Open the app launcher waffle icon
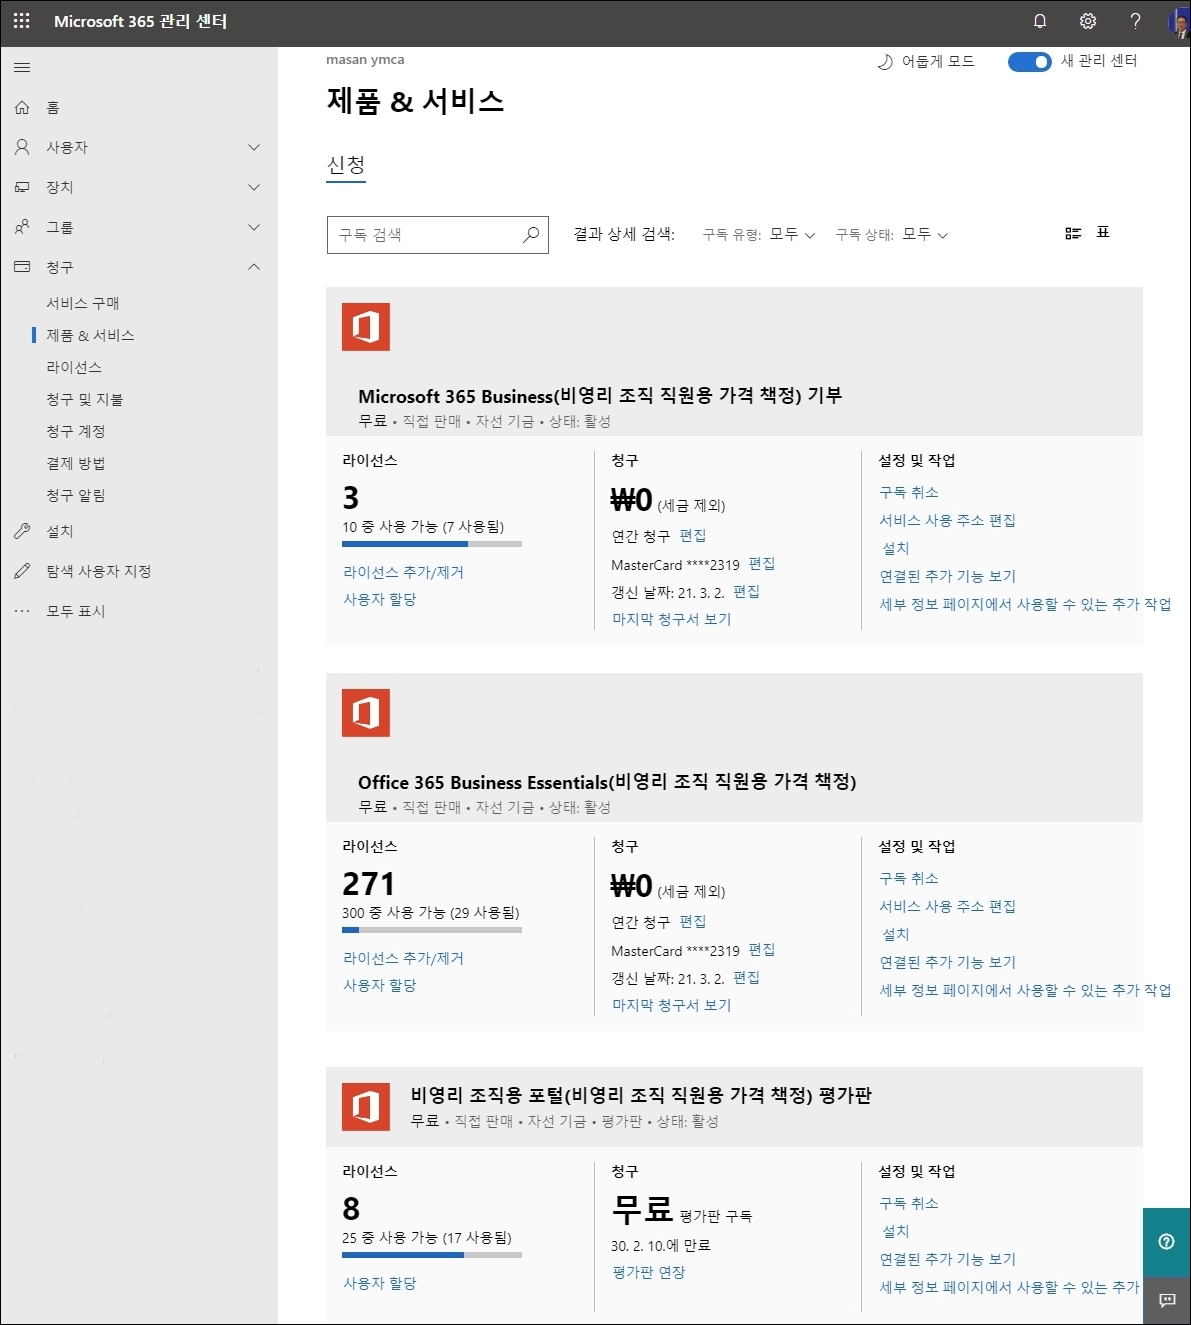Screen dimensions: 1191x1325 (22, 21)
